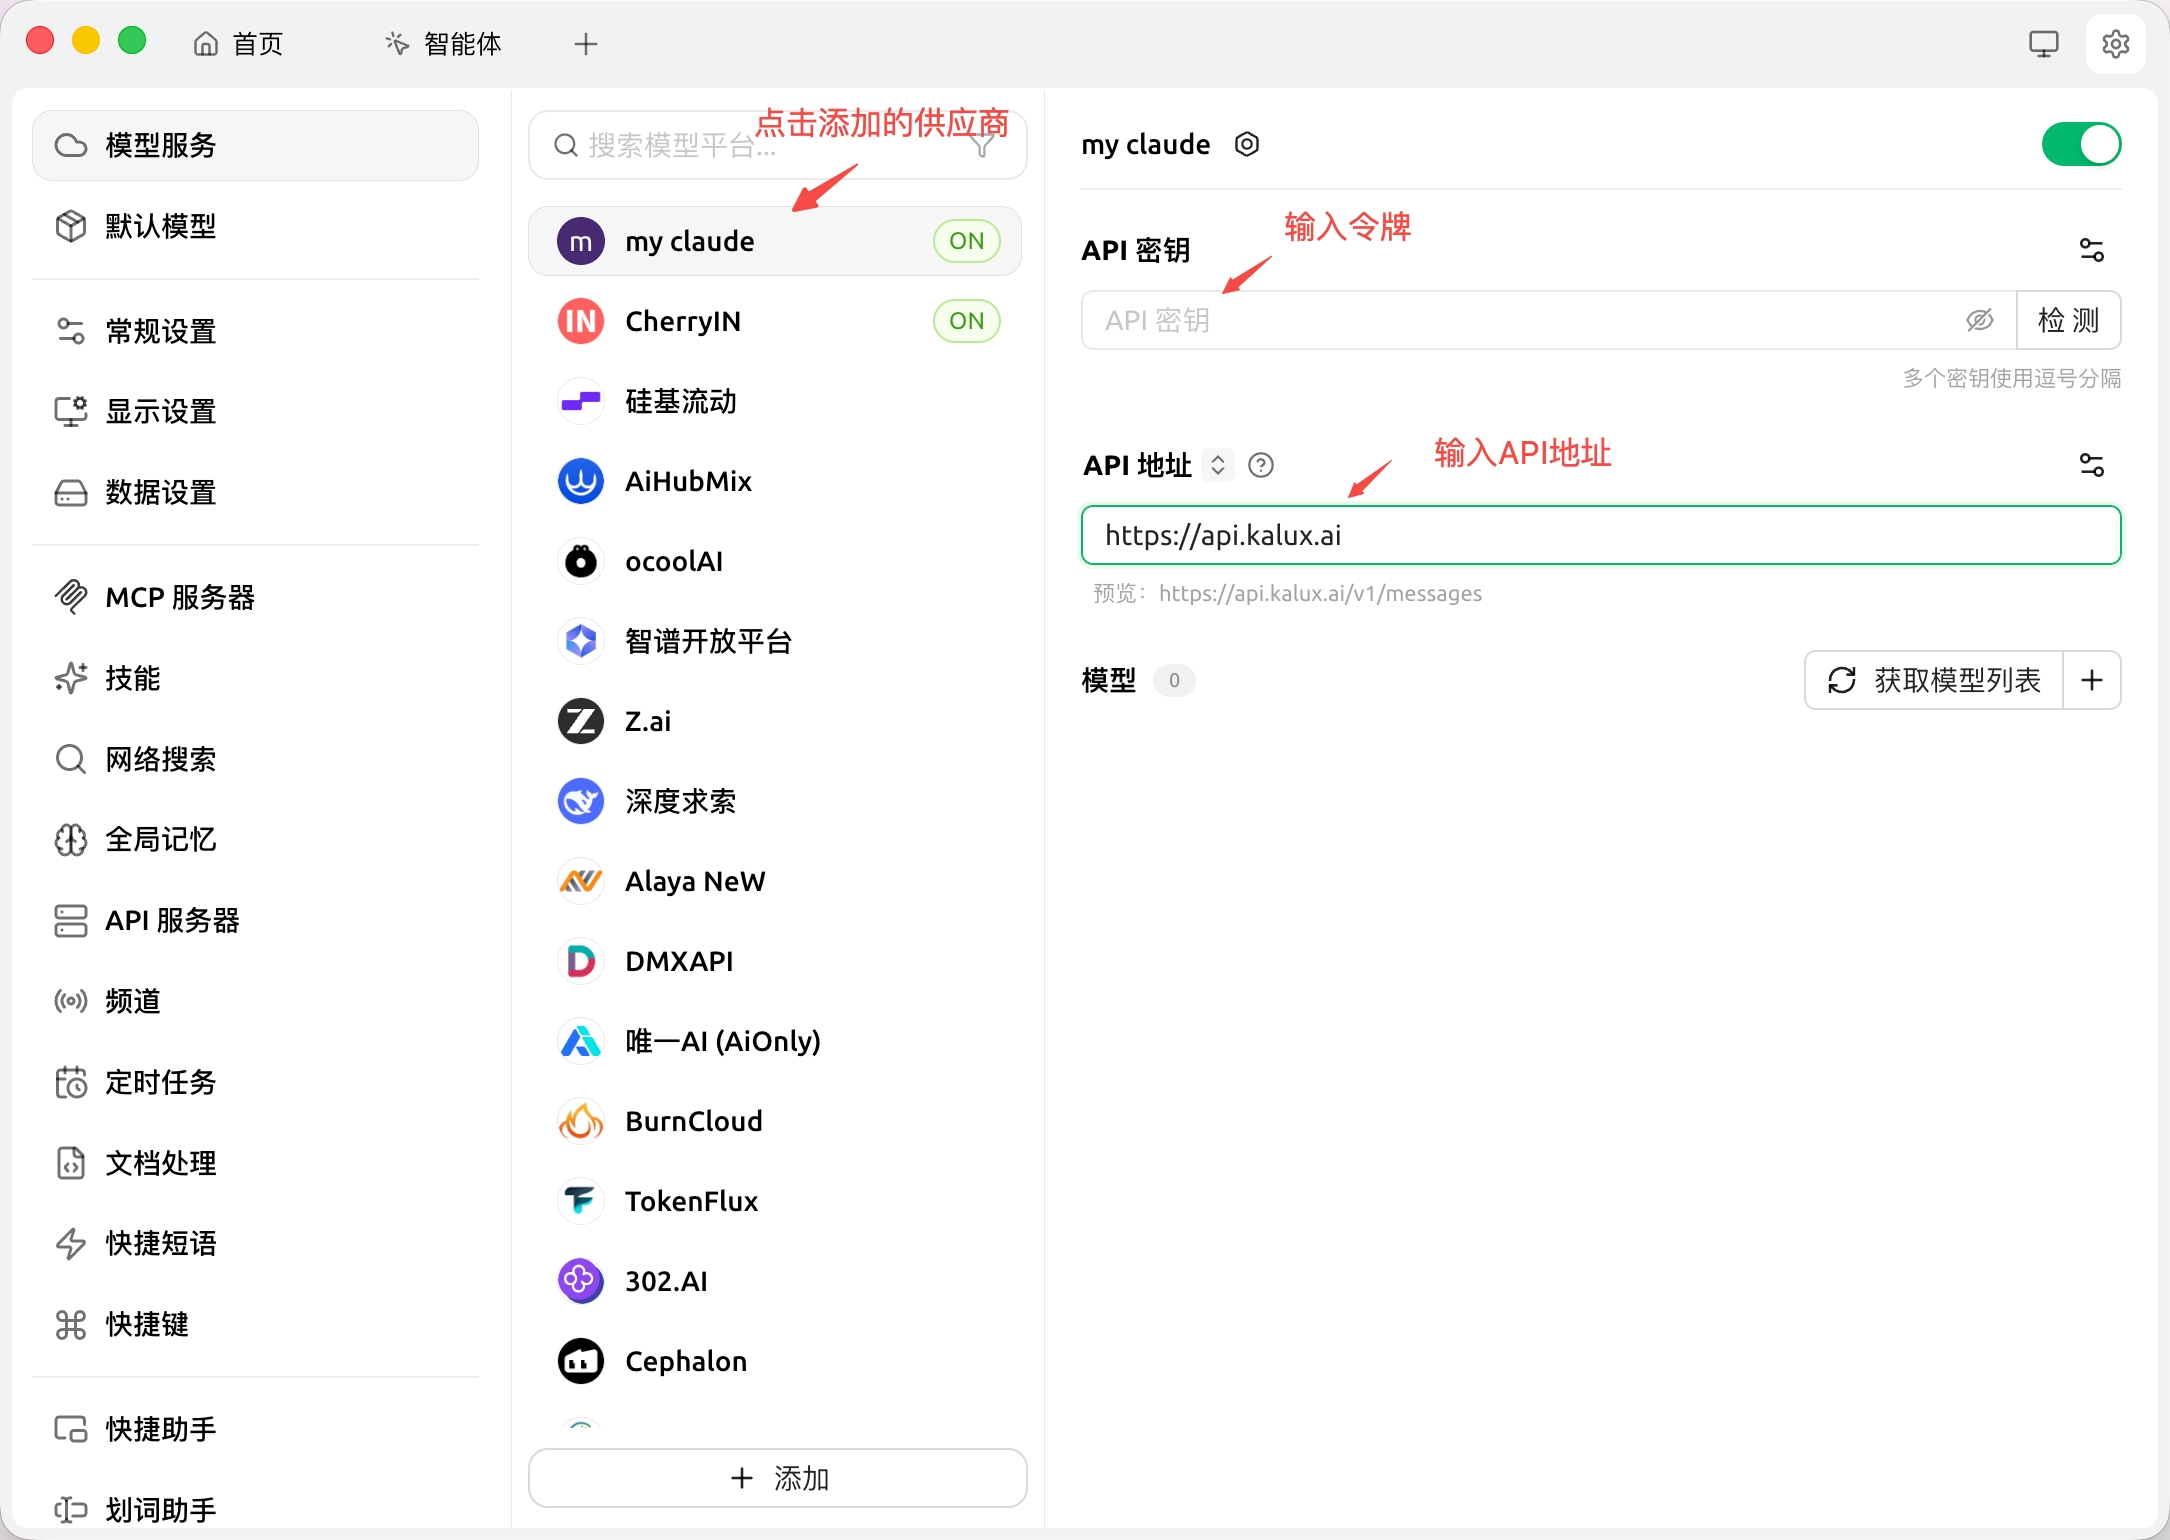Open 定时任务 scheduled tasks
Screen dimensions: 2170x1540
pos(255,1082)
